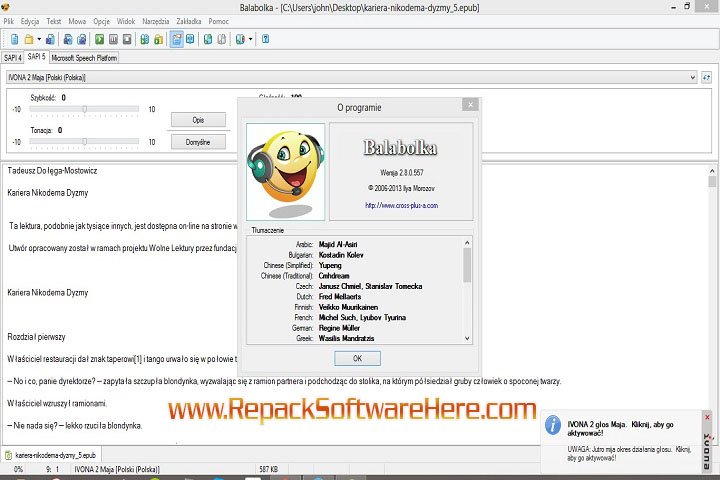Click the Szybkość speed slider
Viewport: 720px width, 480px height.
coord(84,109)
